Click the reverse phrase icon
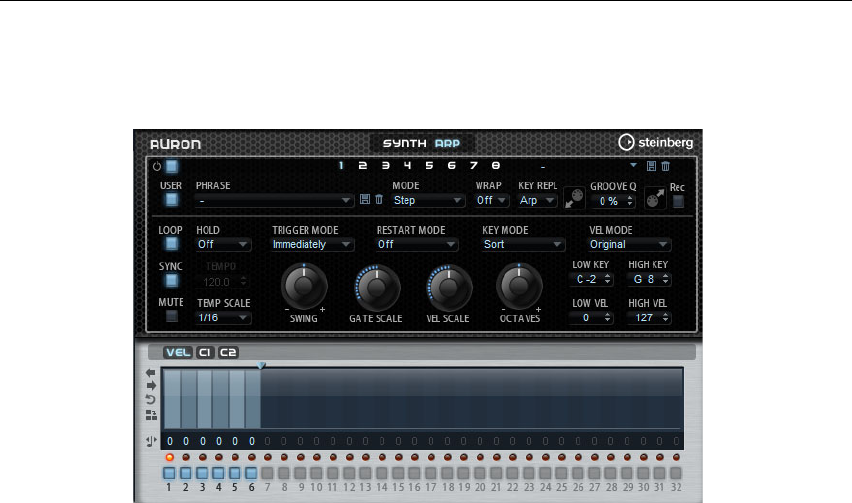This screenshot has width=852, height=503. coord(151,400)
